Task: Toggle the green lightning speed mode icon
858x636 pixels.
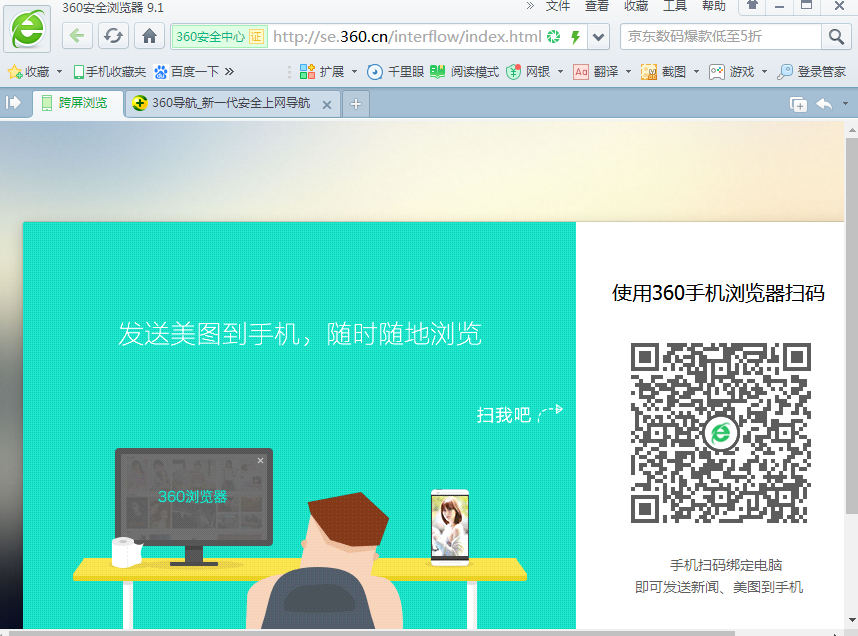Action: coord(575,38)
